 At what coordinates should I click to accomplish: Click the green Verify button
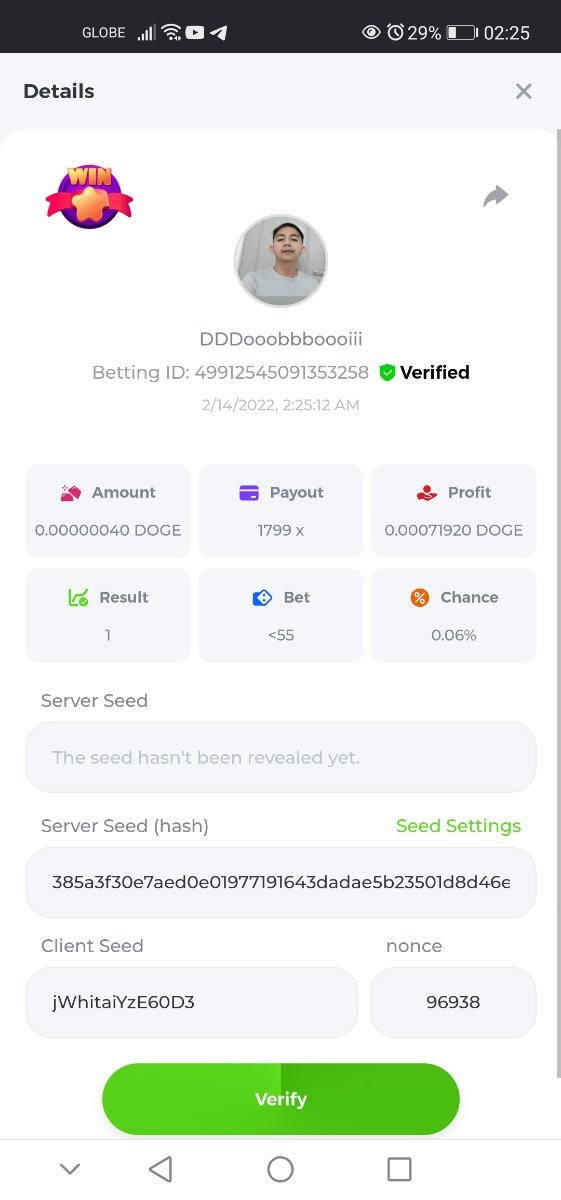tap(281, 1099)
